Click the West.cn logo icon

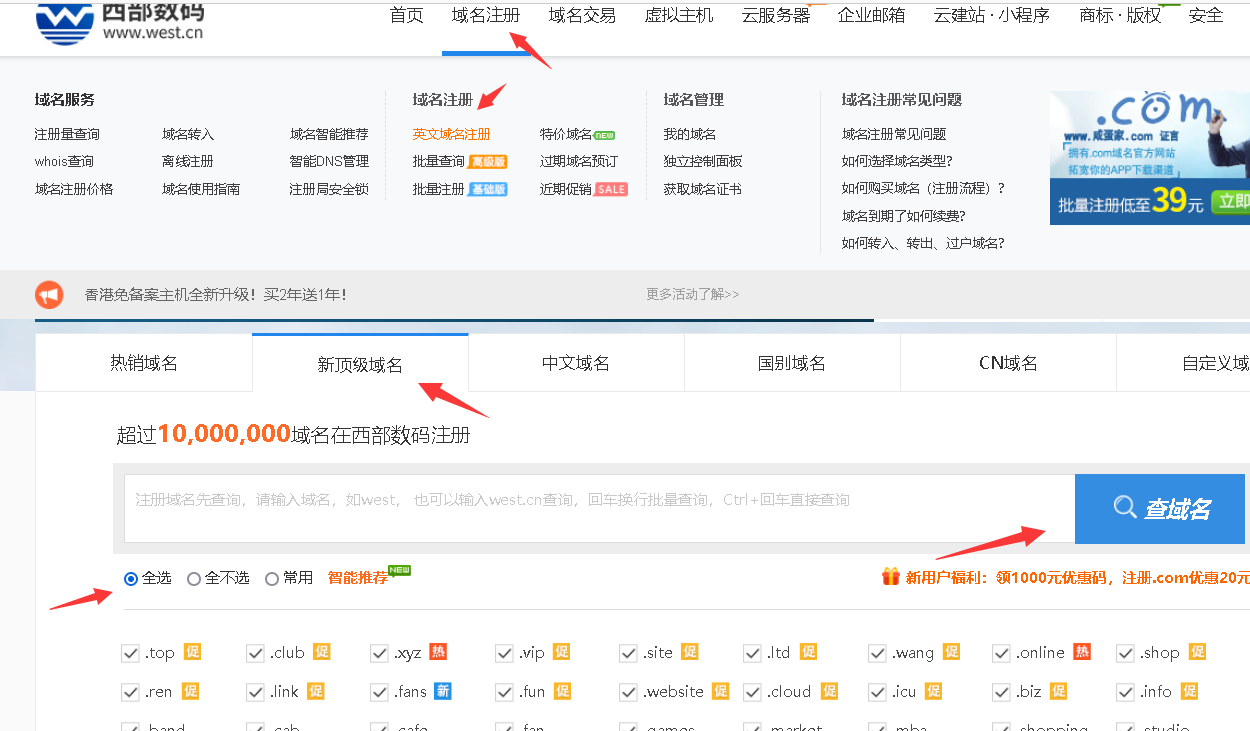(x=64, y=22)
